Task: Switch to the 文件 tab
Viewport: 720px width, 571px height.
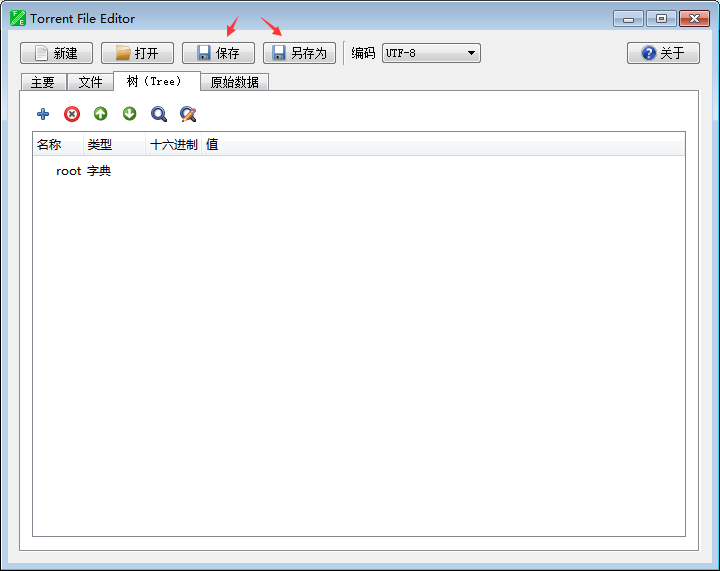Action: pos(90,82)
